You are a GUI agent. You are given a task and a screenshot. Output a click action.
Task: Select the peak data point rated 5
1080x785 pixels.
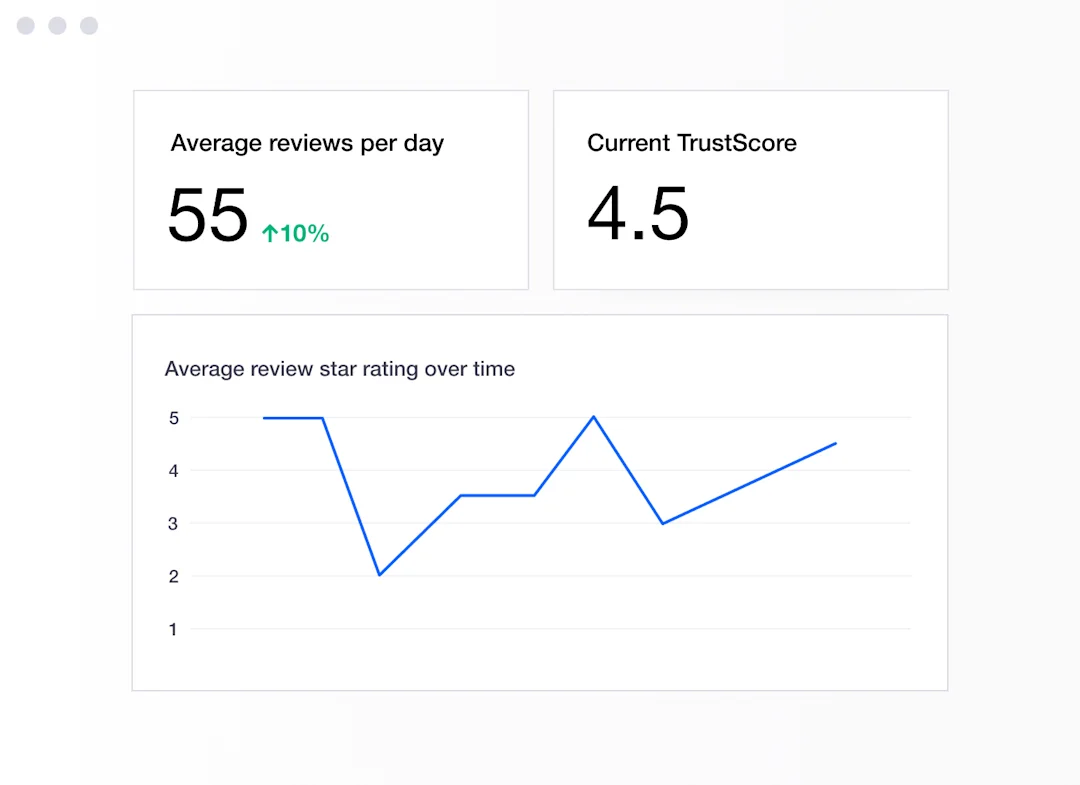[x=593, y=416]
